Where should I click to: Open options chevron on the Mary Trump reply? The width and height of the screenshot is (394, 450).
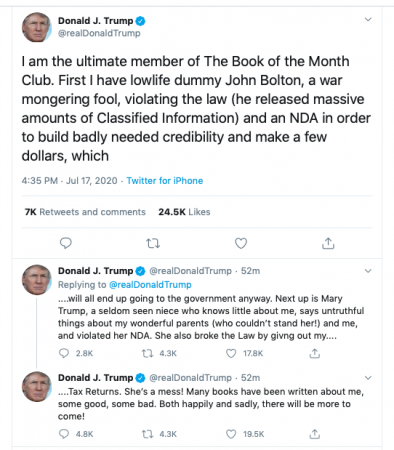click(x=368, y=271)
